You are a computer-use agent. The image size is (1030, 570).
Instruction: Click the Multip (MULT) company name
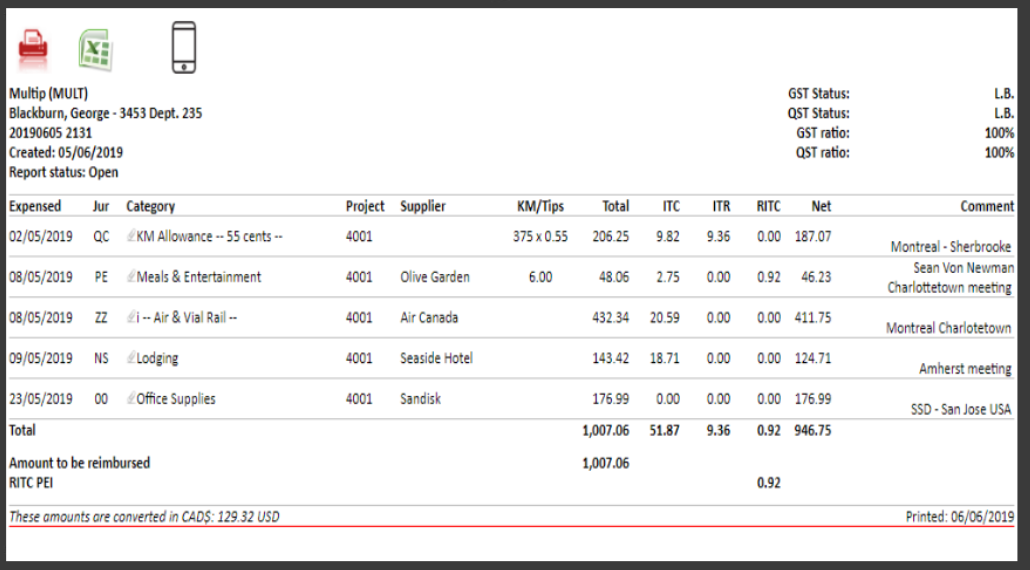point(49,94)
